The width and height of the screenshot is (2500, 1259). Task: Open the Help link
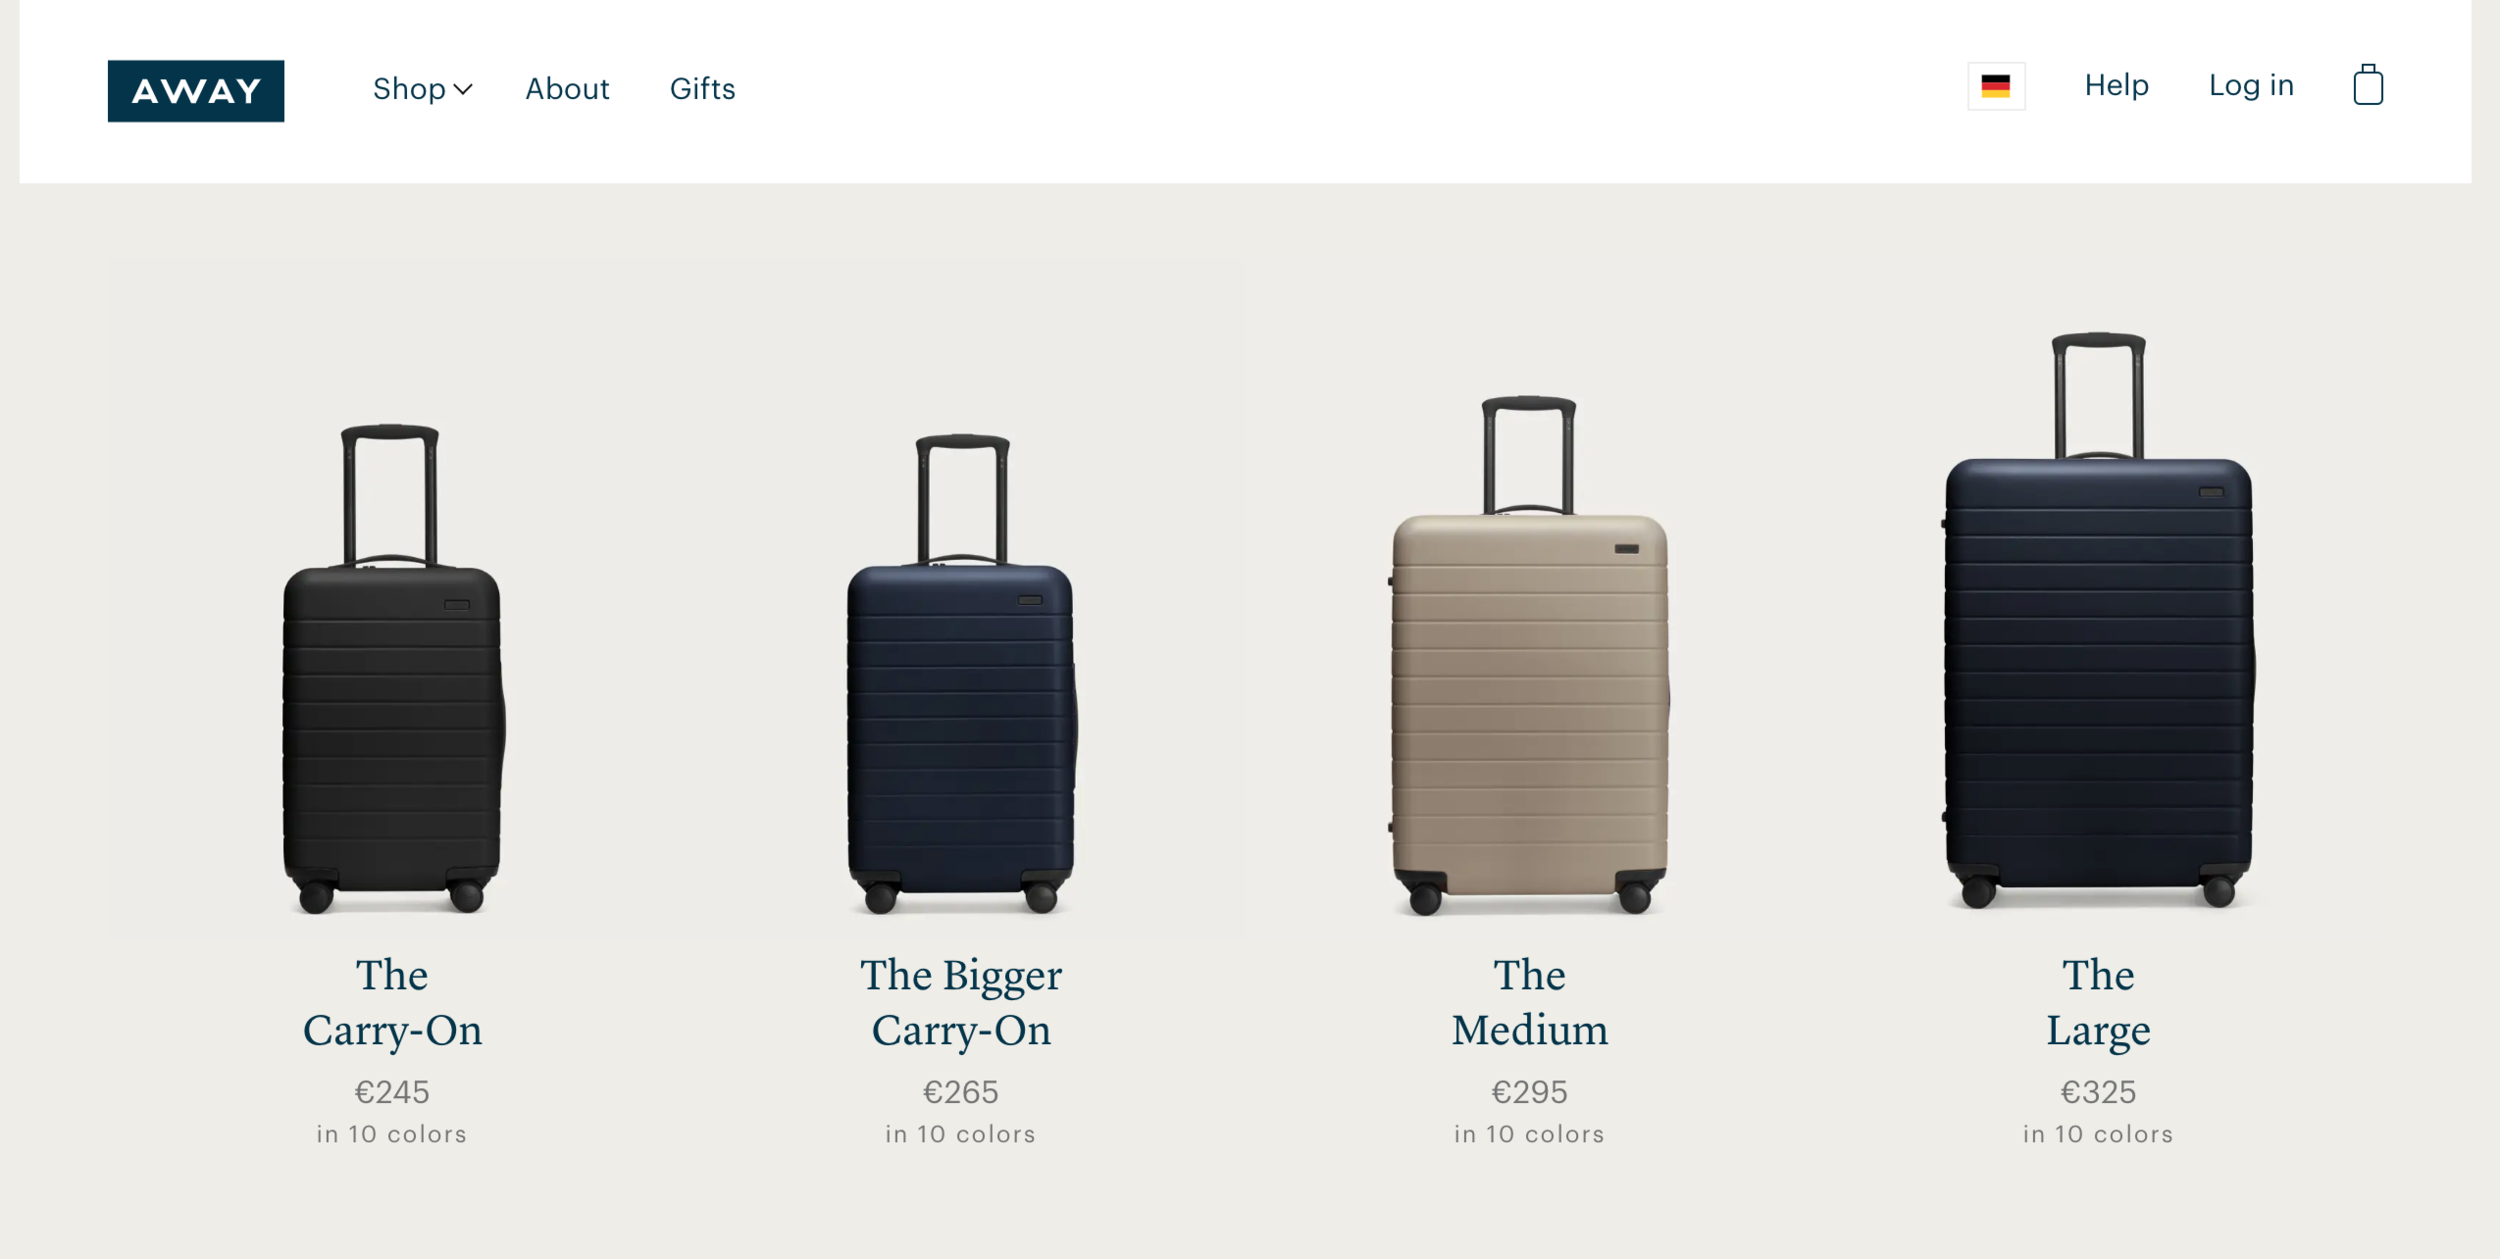coord(2116,86)
